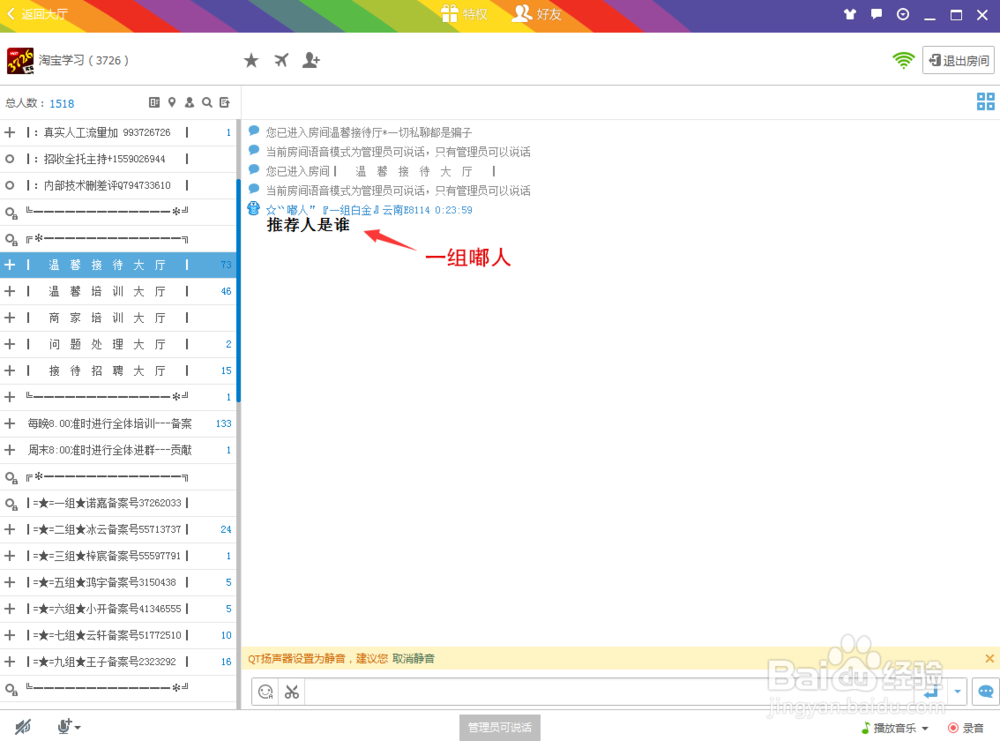This screenshot has height=741, width=1000.
Task: Click the 退出房间 button
Action: pyautogui.click(x=957, y=60)
